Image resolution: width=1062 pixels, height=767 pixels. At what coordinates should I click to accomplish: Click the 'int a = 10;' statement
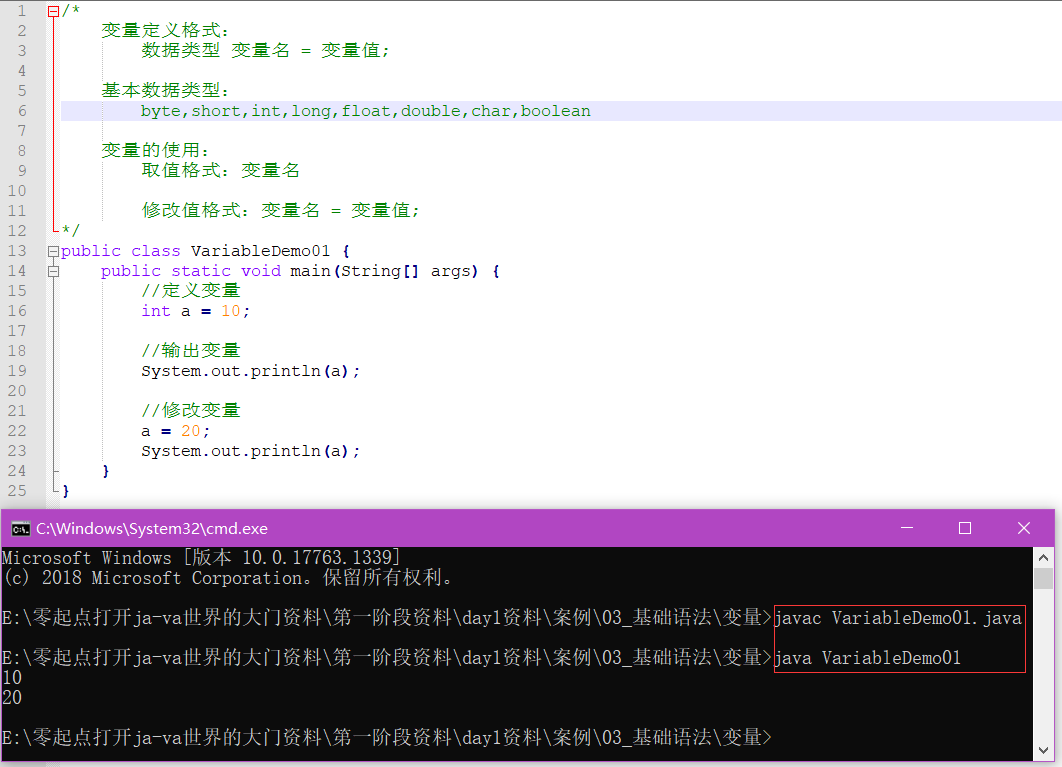click(193, 310)
